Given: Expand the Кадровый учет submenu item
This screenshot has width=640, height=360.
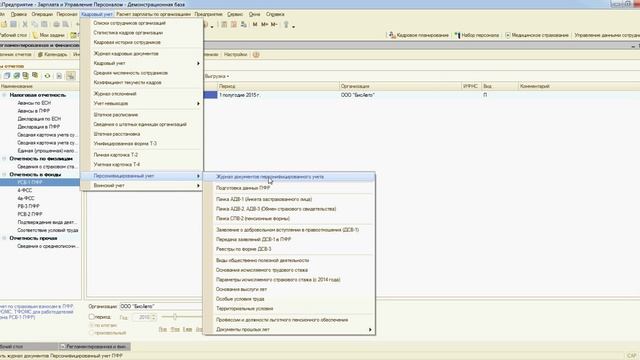Looking at the screenshot, I should coord(142,64).
